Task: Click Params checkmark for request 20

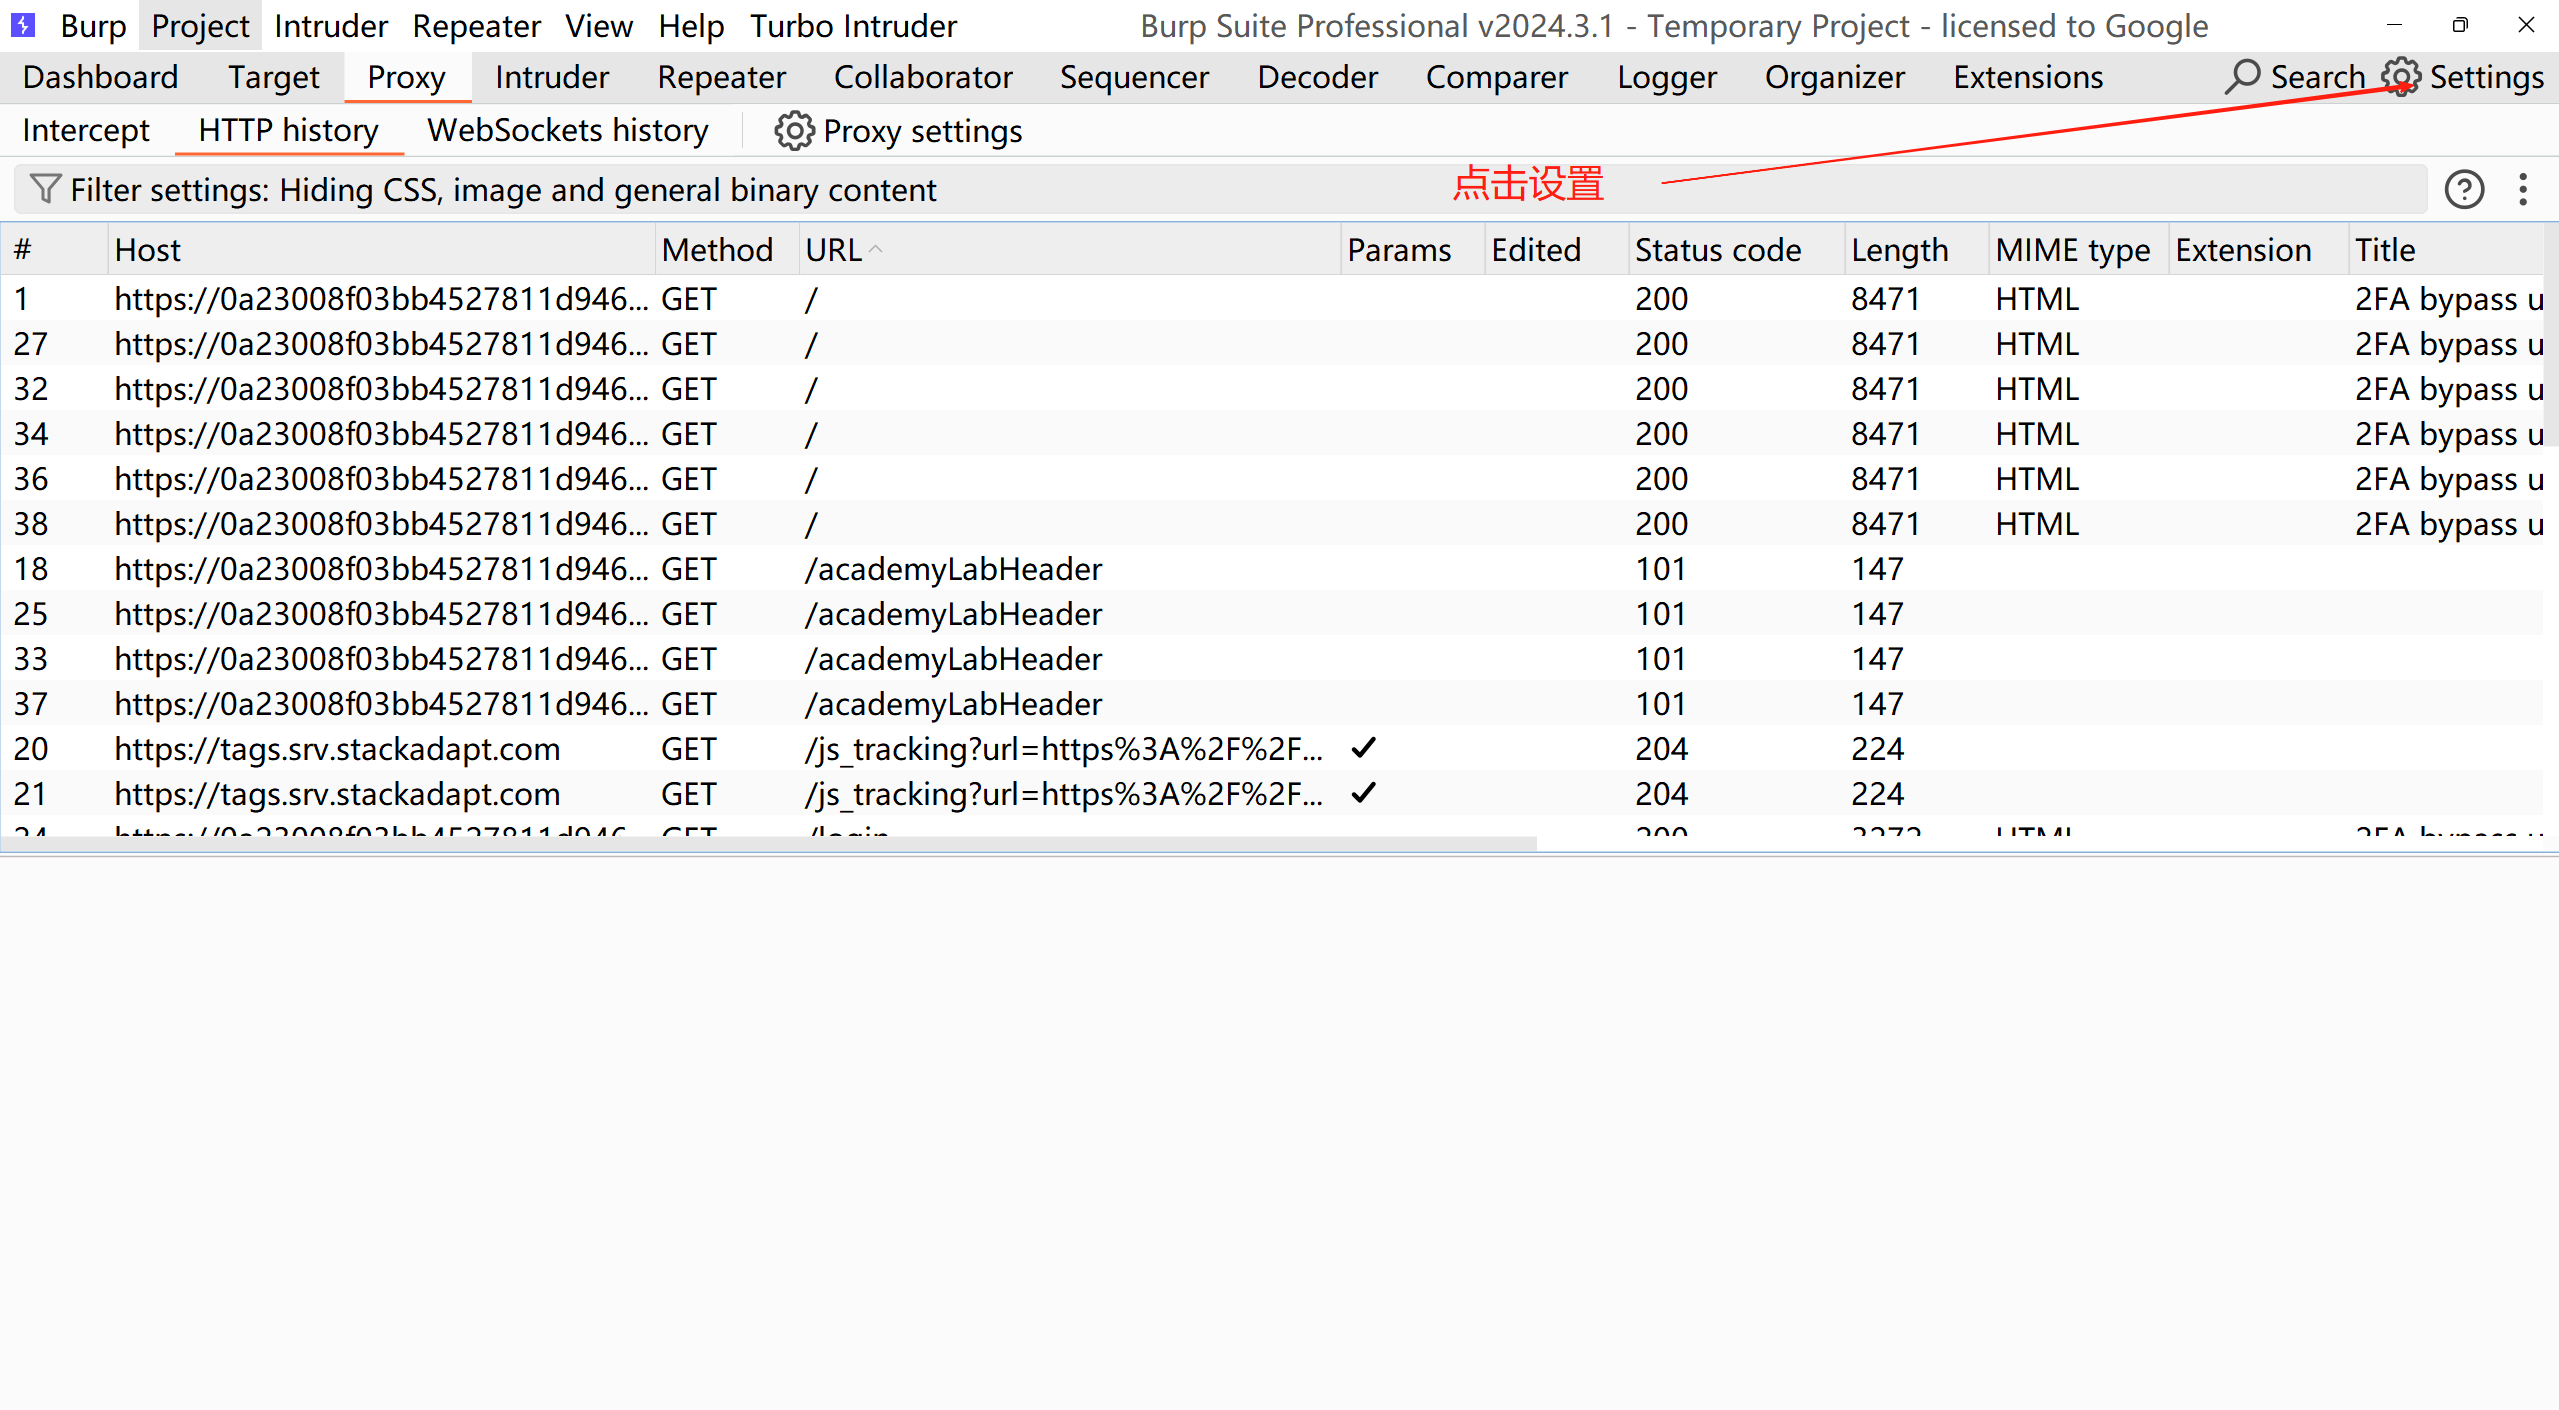Action: coord(1363,748)
